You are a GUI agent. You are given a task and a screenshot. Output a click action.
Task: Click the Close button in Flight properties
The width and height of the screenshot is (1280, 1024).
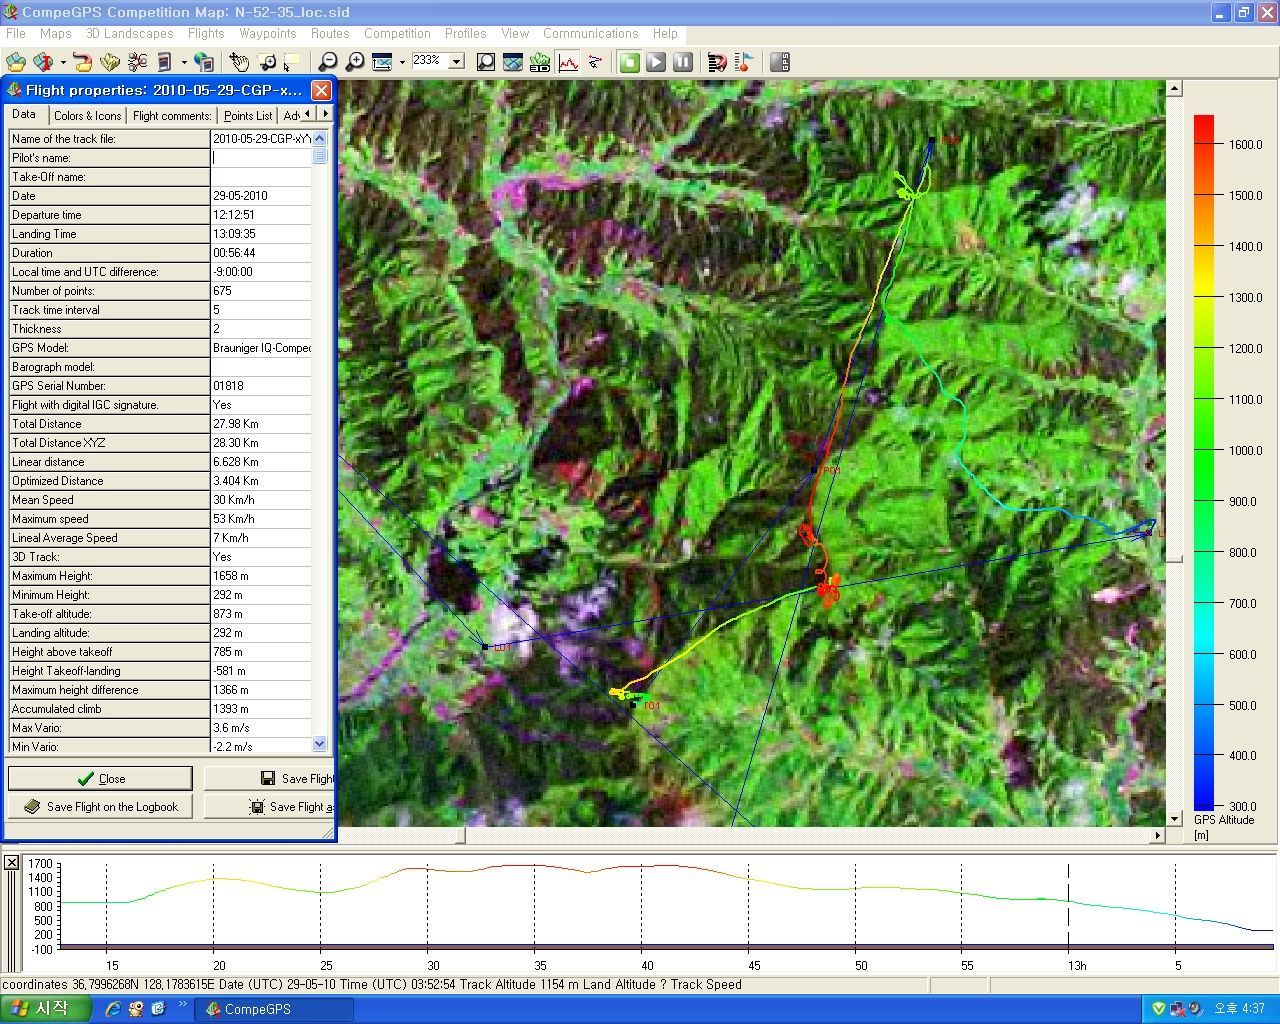(100, 778)
